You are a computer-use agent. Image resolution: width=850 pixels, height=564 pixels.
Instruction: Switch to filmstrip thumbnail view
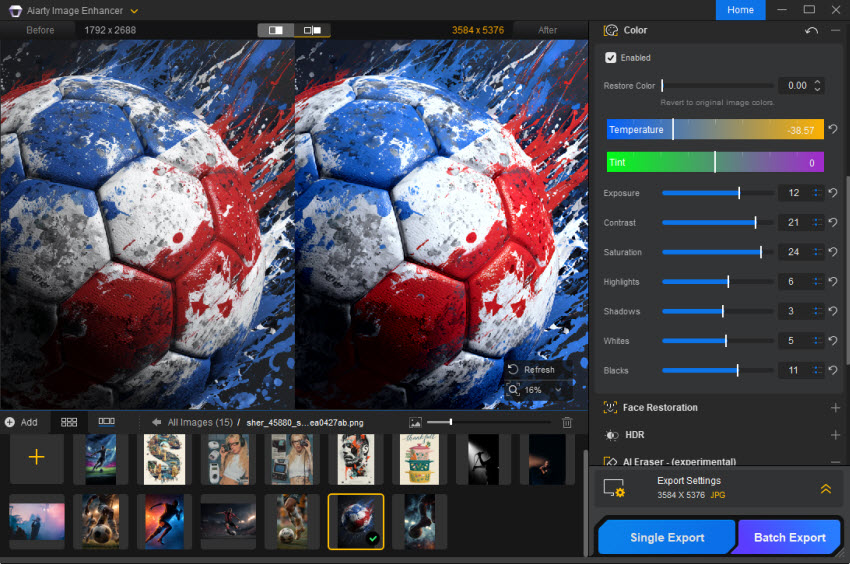106,421
